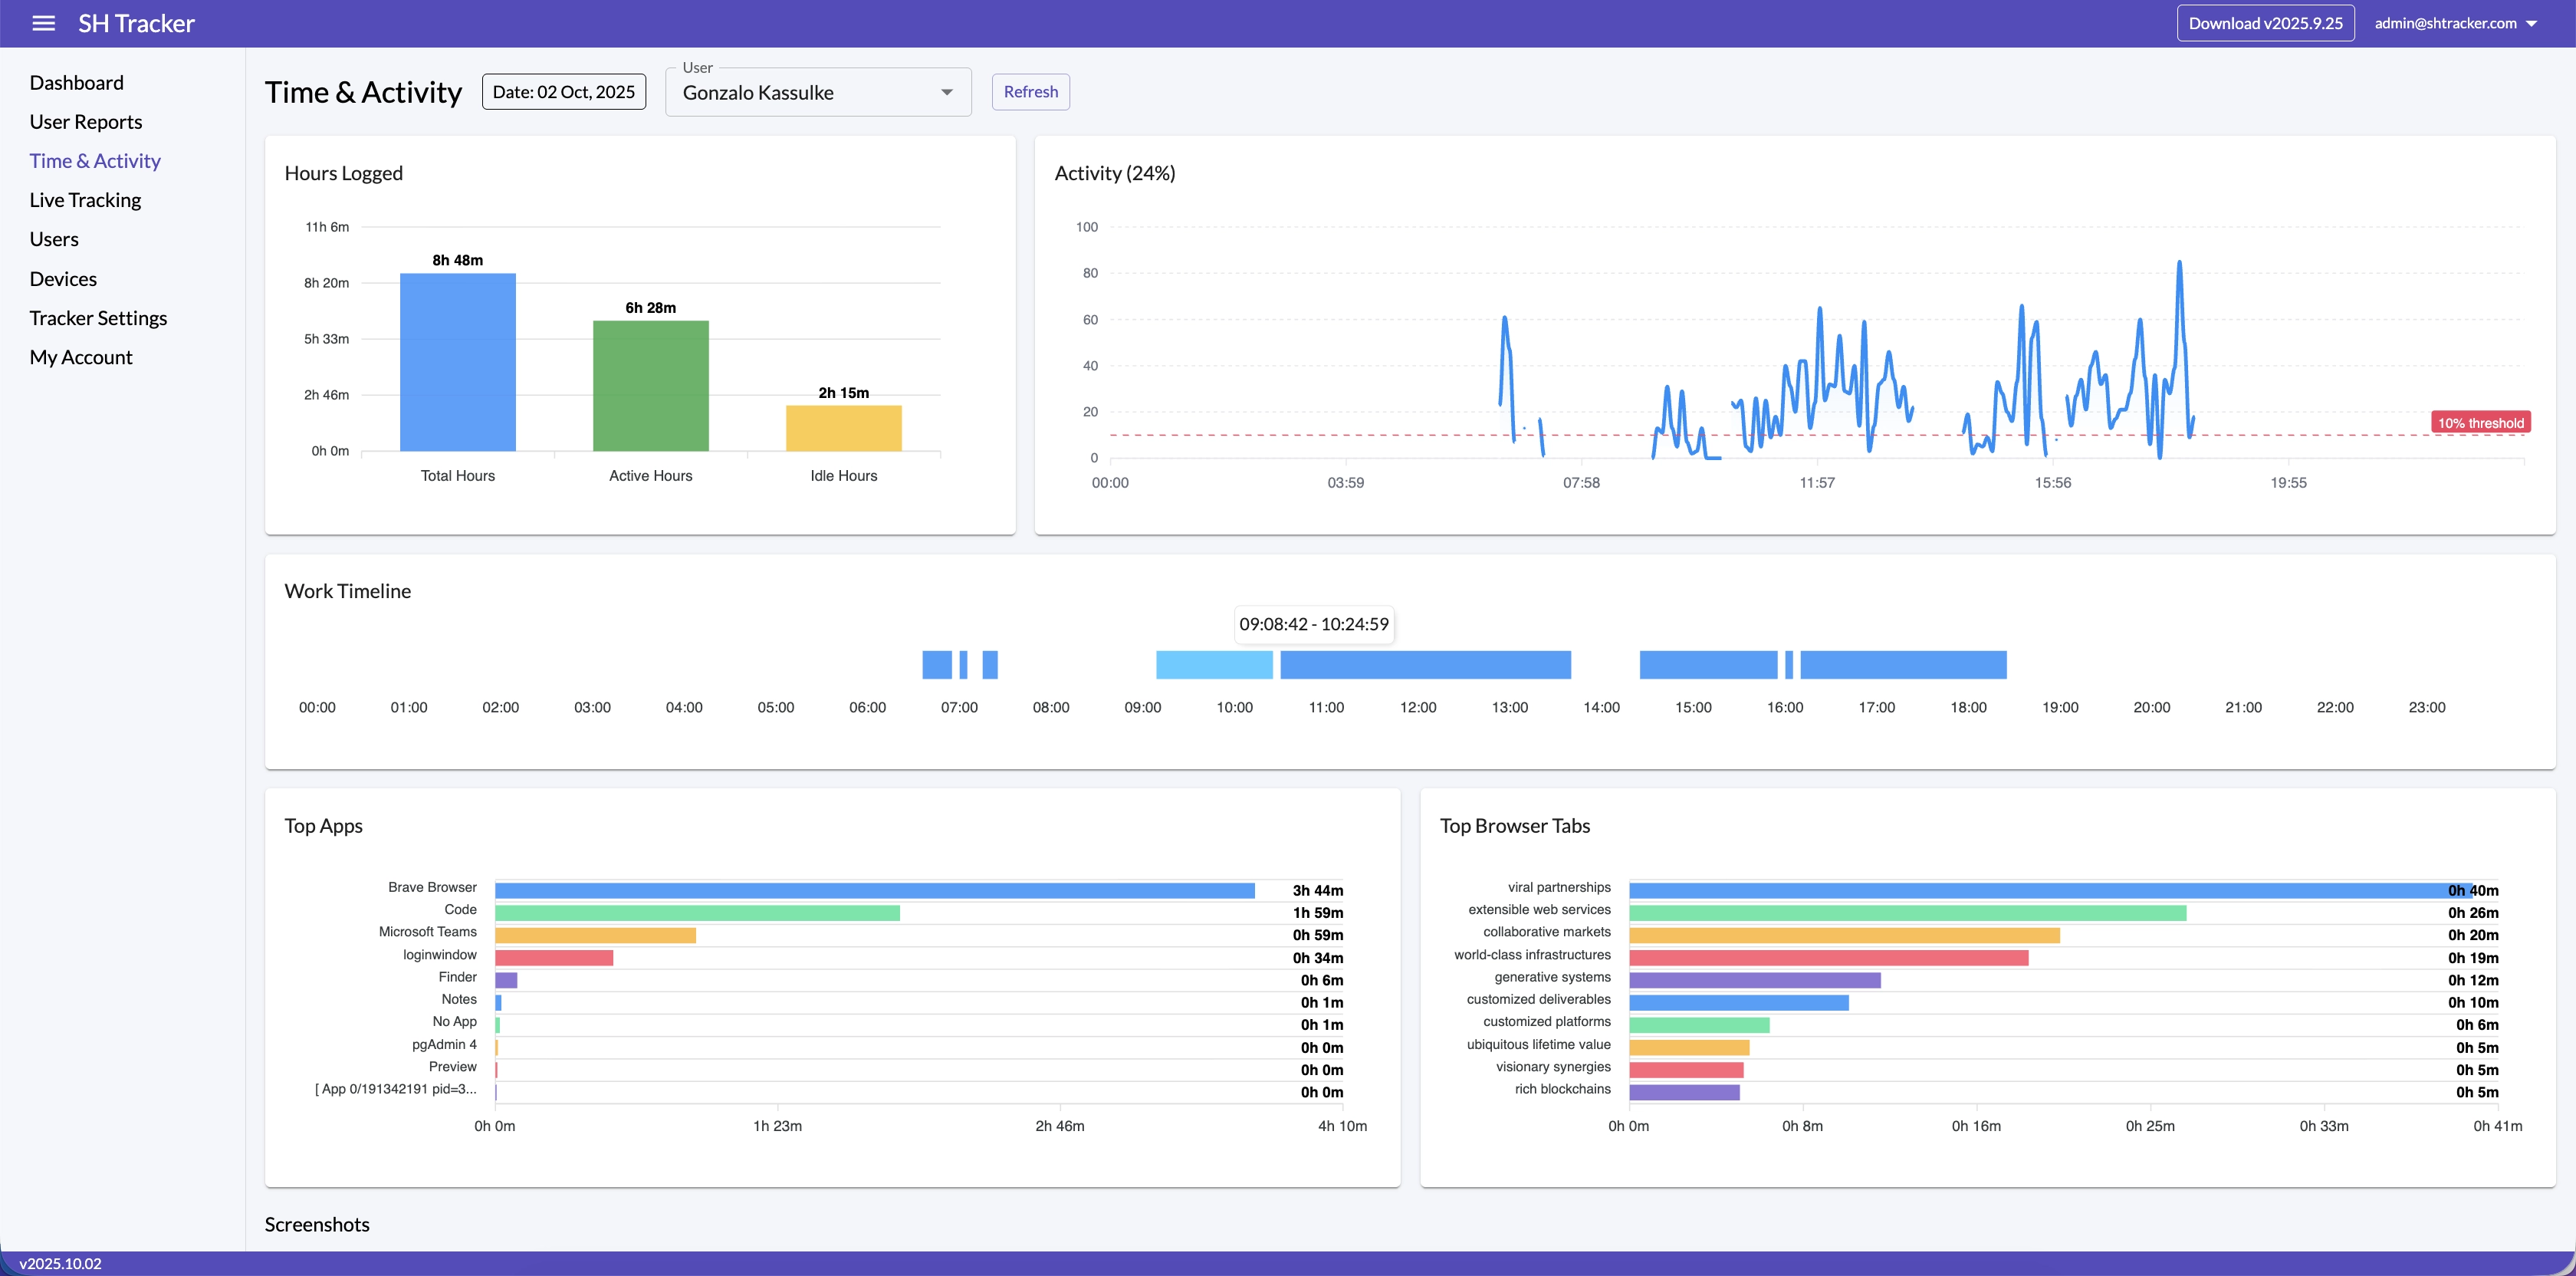Screen dimensions: 2576x1276
Task: Select the highlighted 09:08–10:24 timeline segment
Action: (1214, 665)
